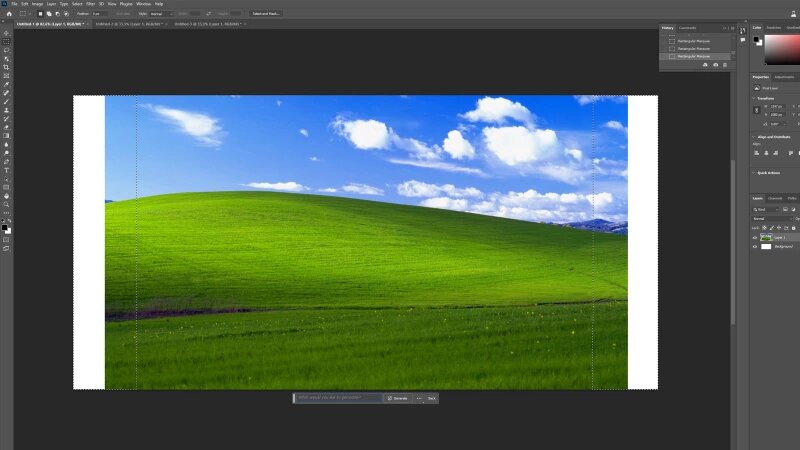Select the Spot Healing Brush tool
The width and height of the screenshot is (800, 450).
(6, 93)
